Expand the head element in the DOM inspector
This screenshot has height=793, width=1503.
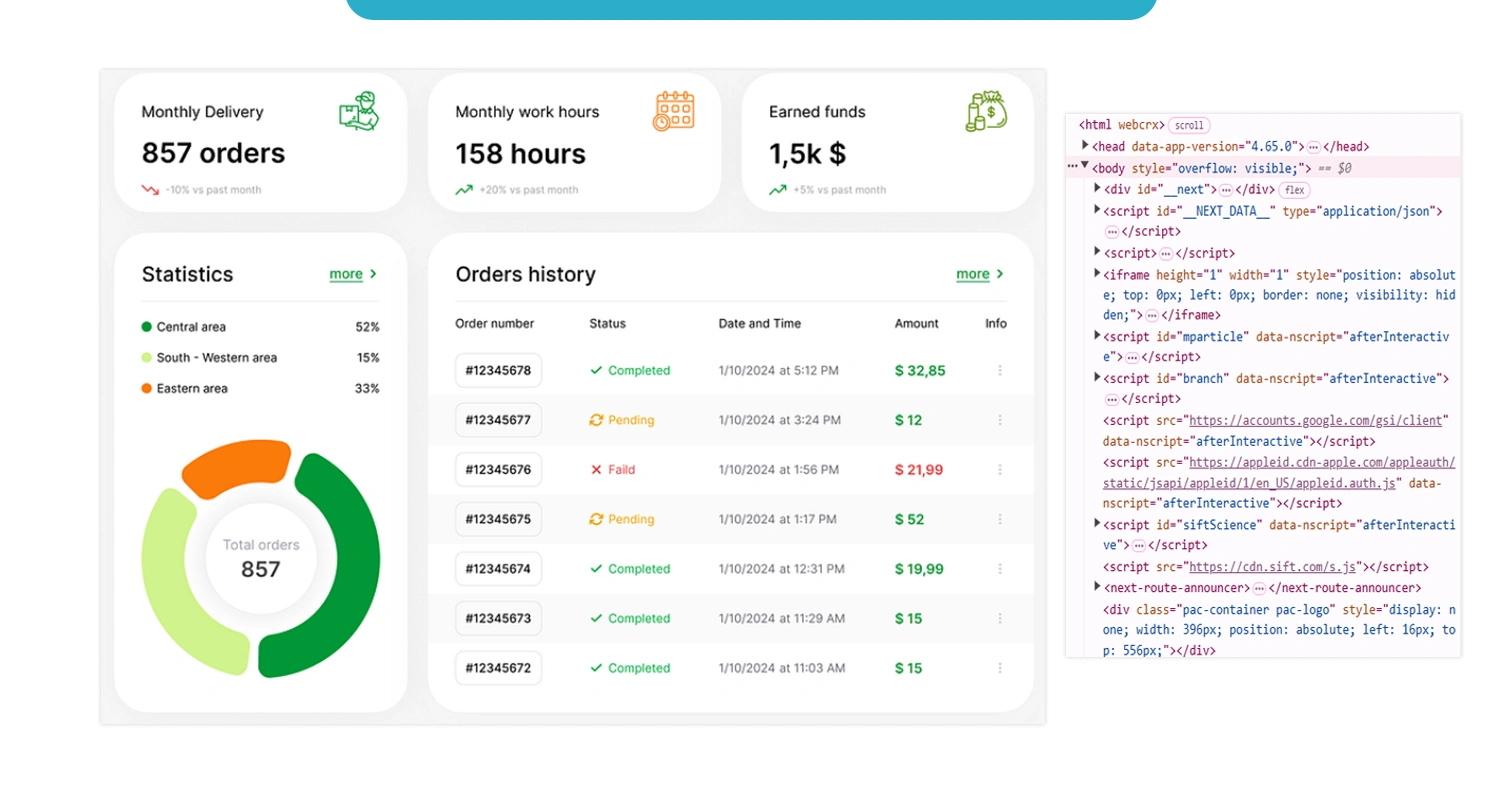(1085, 146)
